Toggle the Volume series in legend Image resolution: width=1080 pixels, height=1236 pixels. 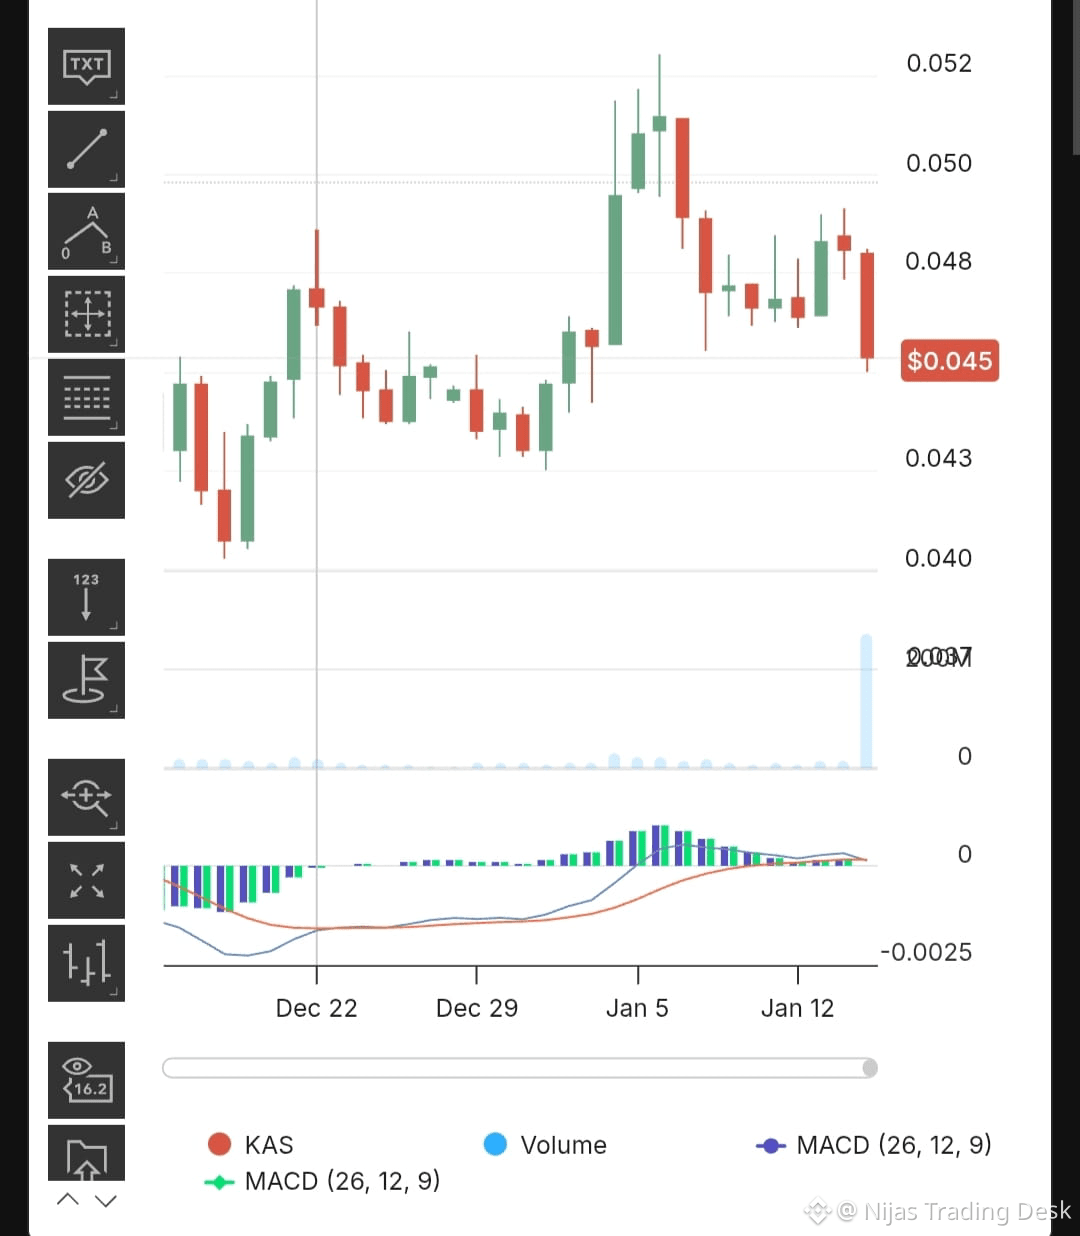tap(545, 1145)
